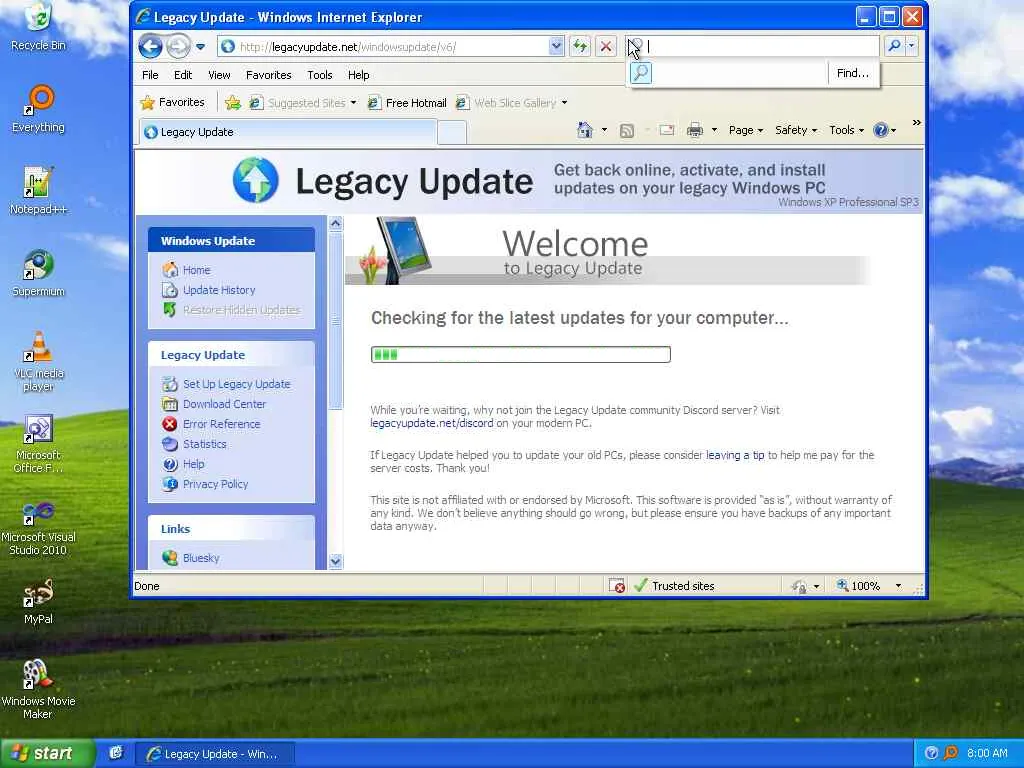Open a new blank tab
This screenshot has width=1024, height=768.
[452, 133]
